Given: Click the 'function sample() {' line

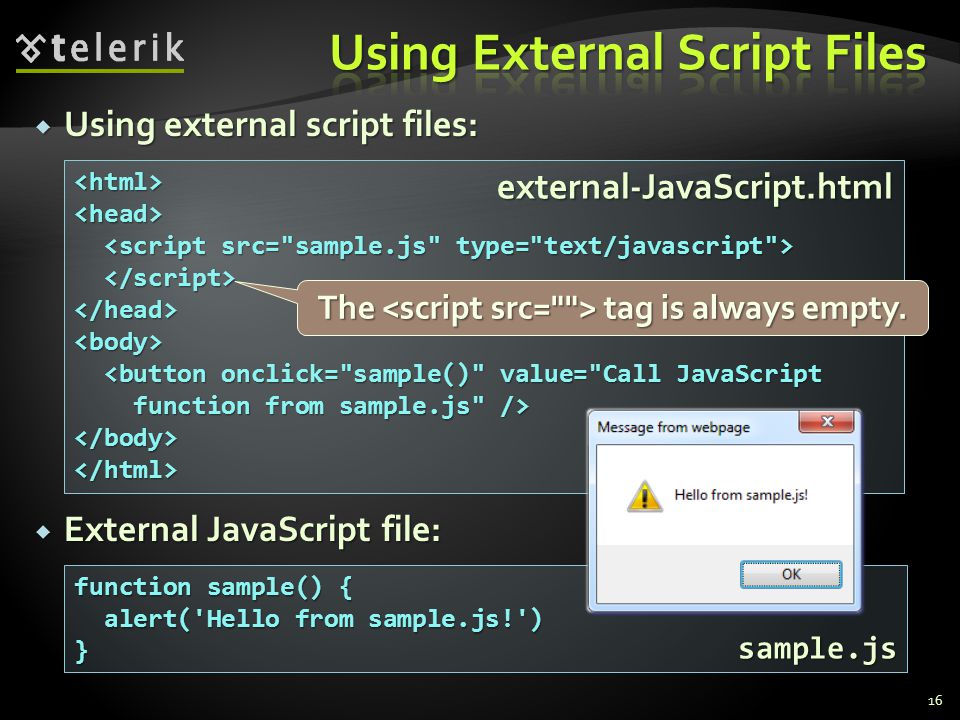Looking at the screenshot, I should pyautogui.click(x=214, y=587).
